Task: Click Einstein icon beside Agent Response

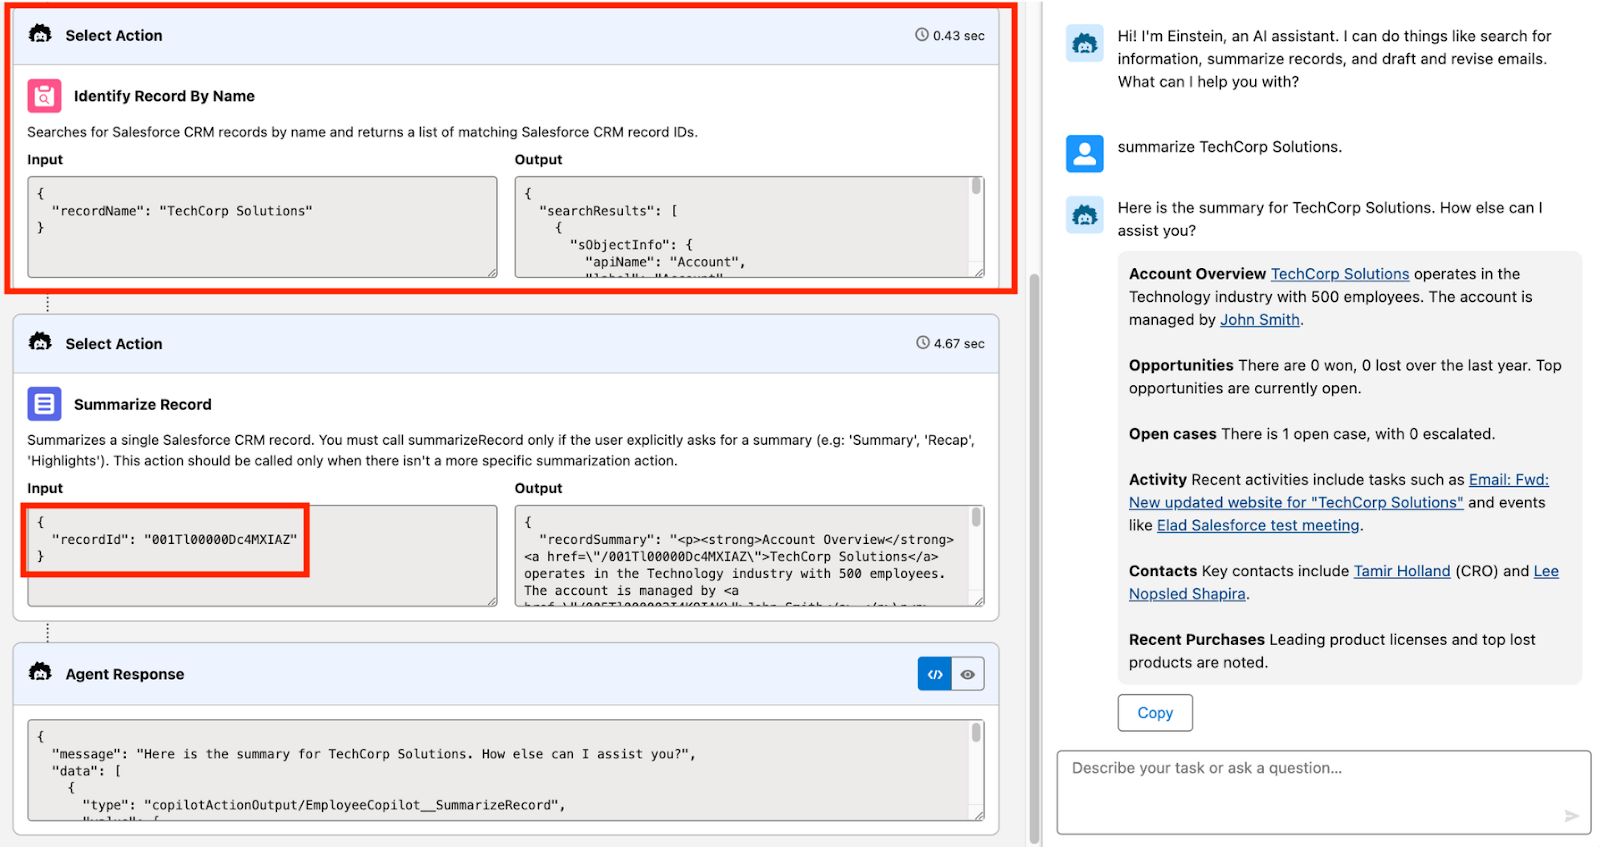Action: pos(40,672)
